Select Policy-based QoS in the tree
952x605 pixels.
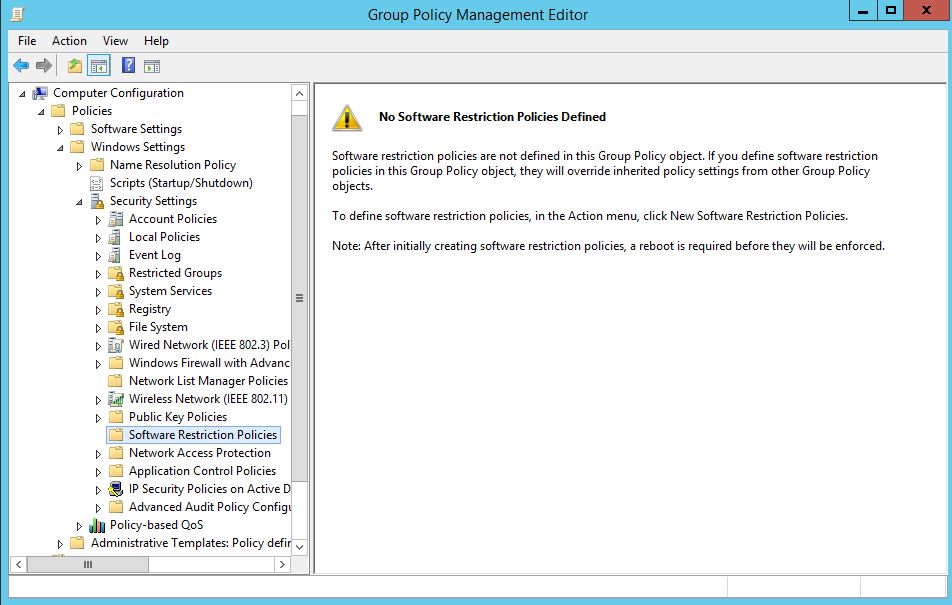(x=157, y=525)
